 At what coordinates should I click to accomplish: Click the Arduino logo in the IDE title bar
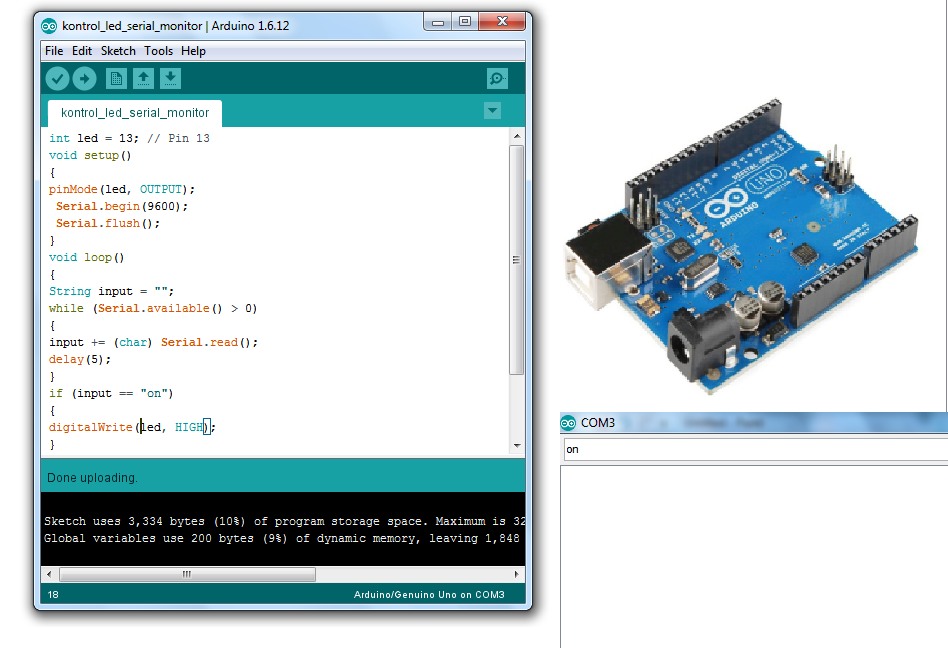pos(49,26)
